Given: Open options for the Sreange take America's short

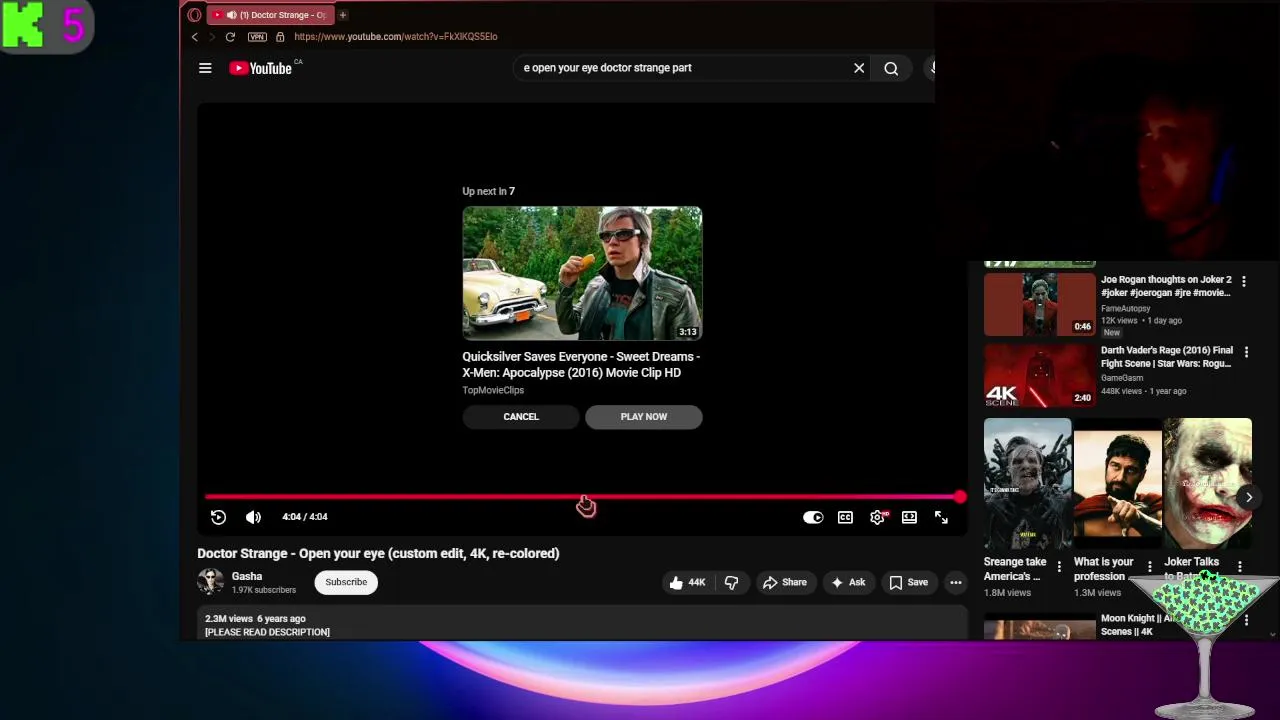Looking at the screenshot, I should [x=1059, y=567].
